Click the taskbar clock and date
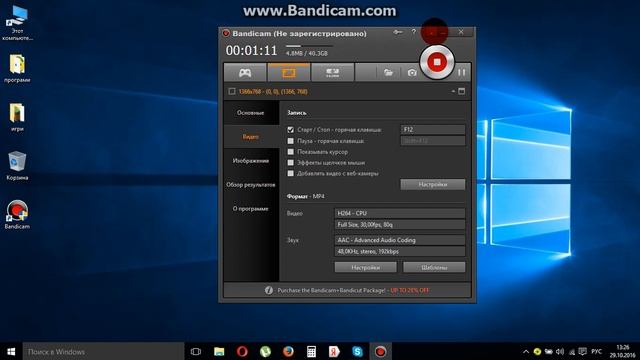The width and height of the screenshot is (640, 360). tap(623, 351)
